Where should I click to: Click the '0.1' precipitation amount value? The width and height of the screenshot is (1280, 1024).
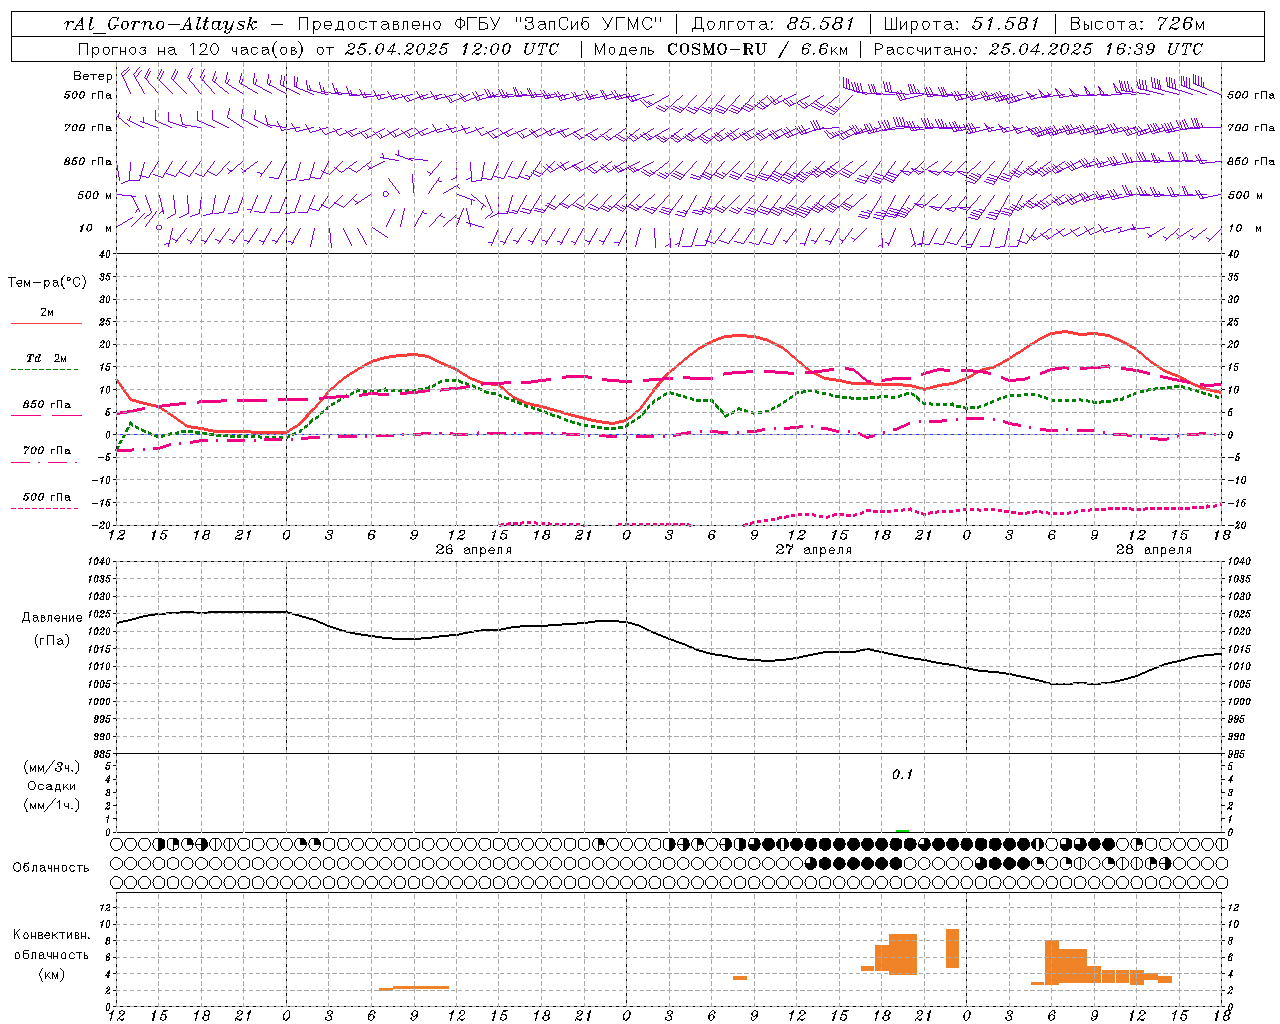tap(902, 775)
